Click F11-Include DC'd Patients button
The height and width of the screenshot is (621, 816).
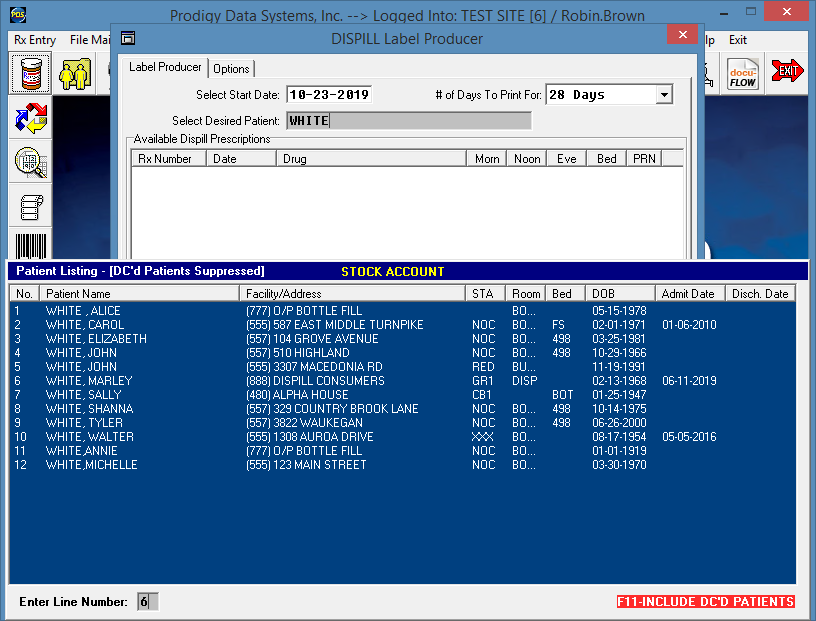pyautogui.click(x=705, y=602)
